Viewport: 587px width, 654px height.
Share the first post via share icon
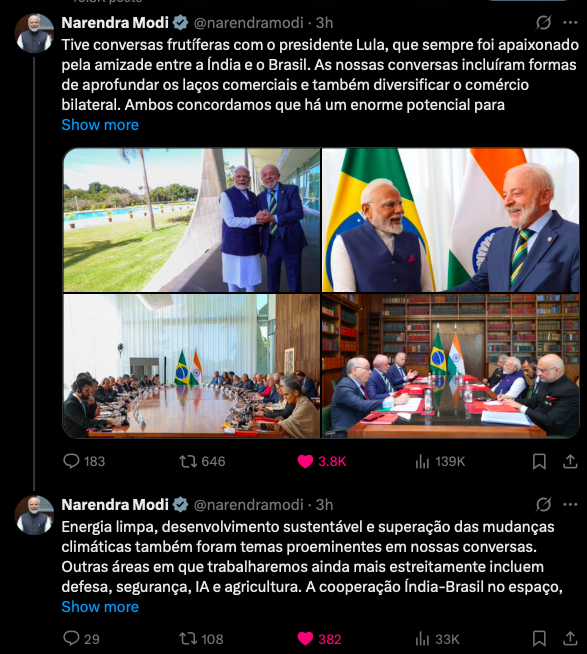(570, 461)
